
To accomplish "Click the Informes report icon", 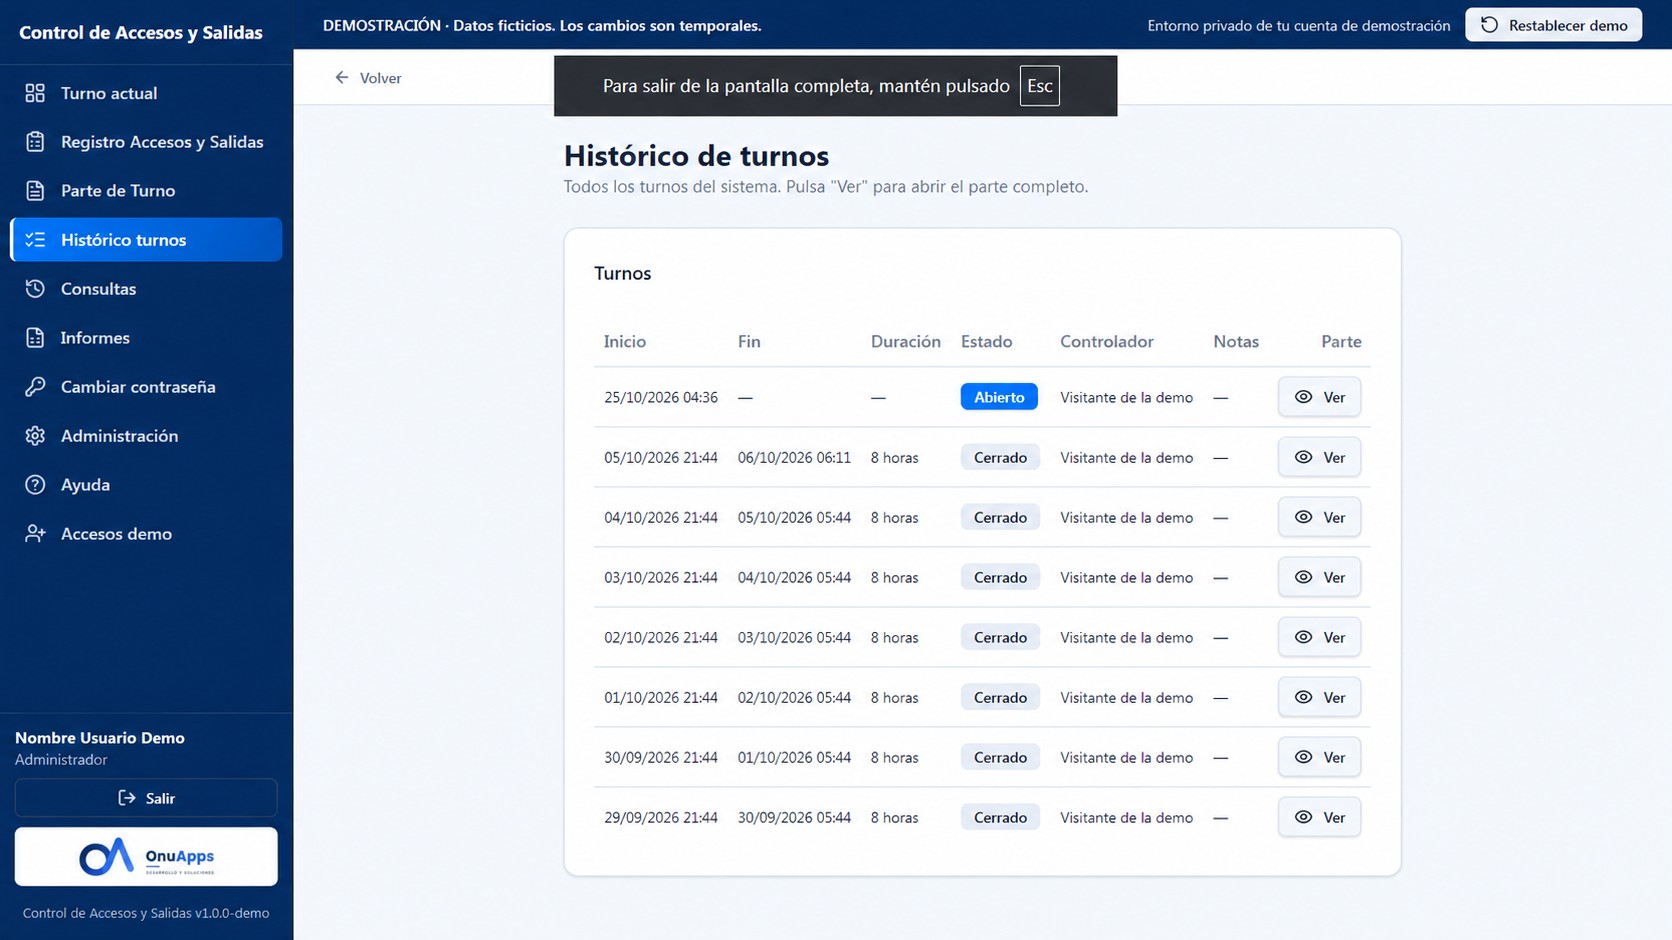I will pos(35,338).
